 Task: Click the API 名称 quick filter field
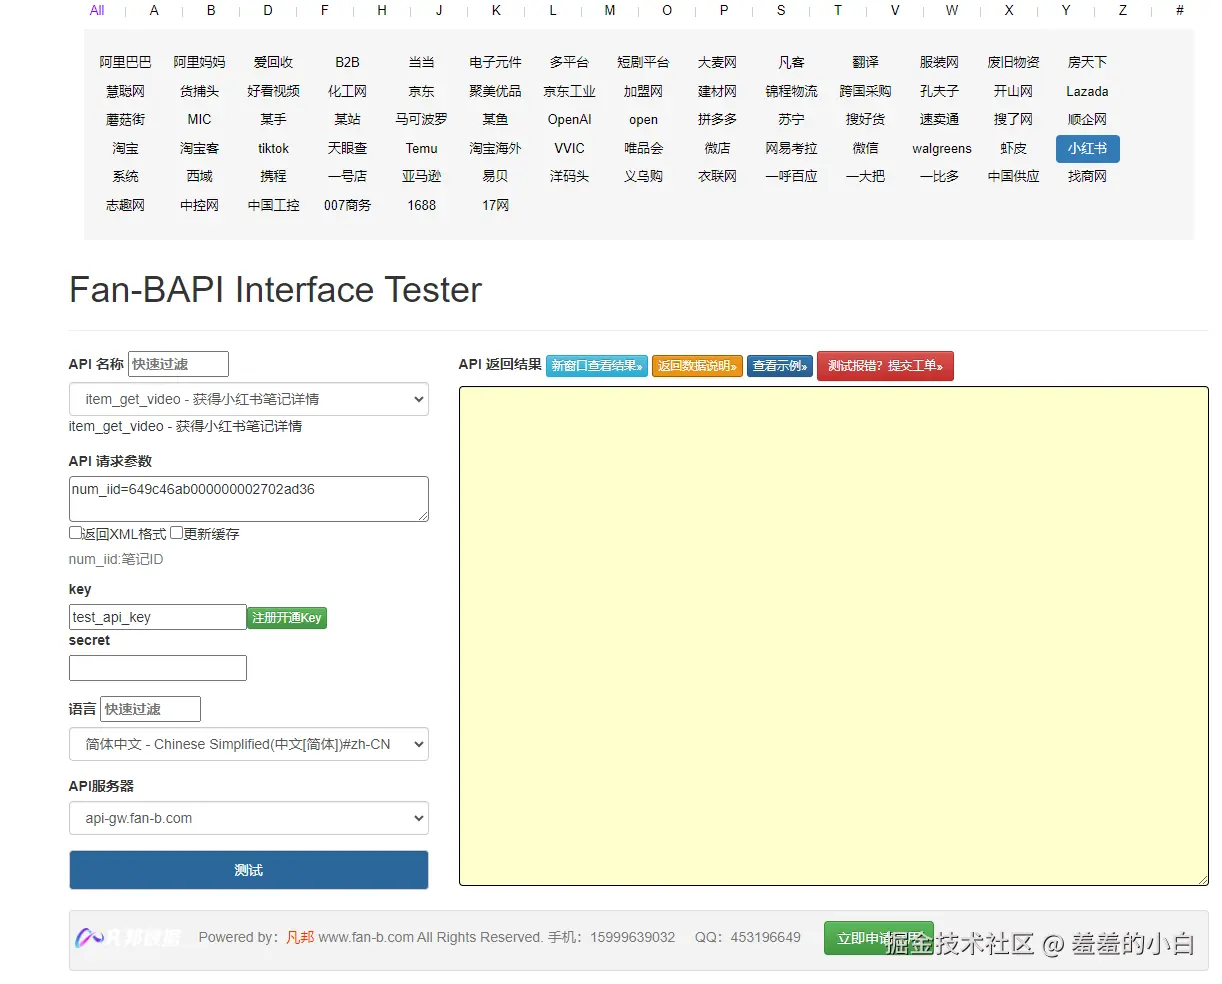click(179, 364)
